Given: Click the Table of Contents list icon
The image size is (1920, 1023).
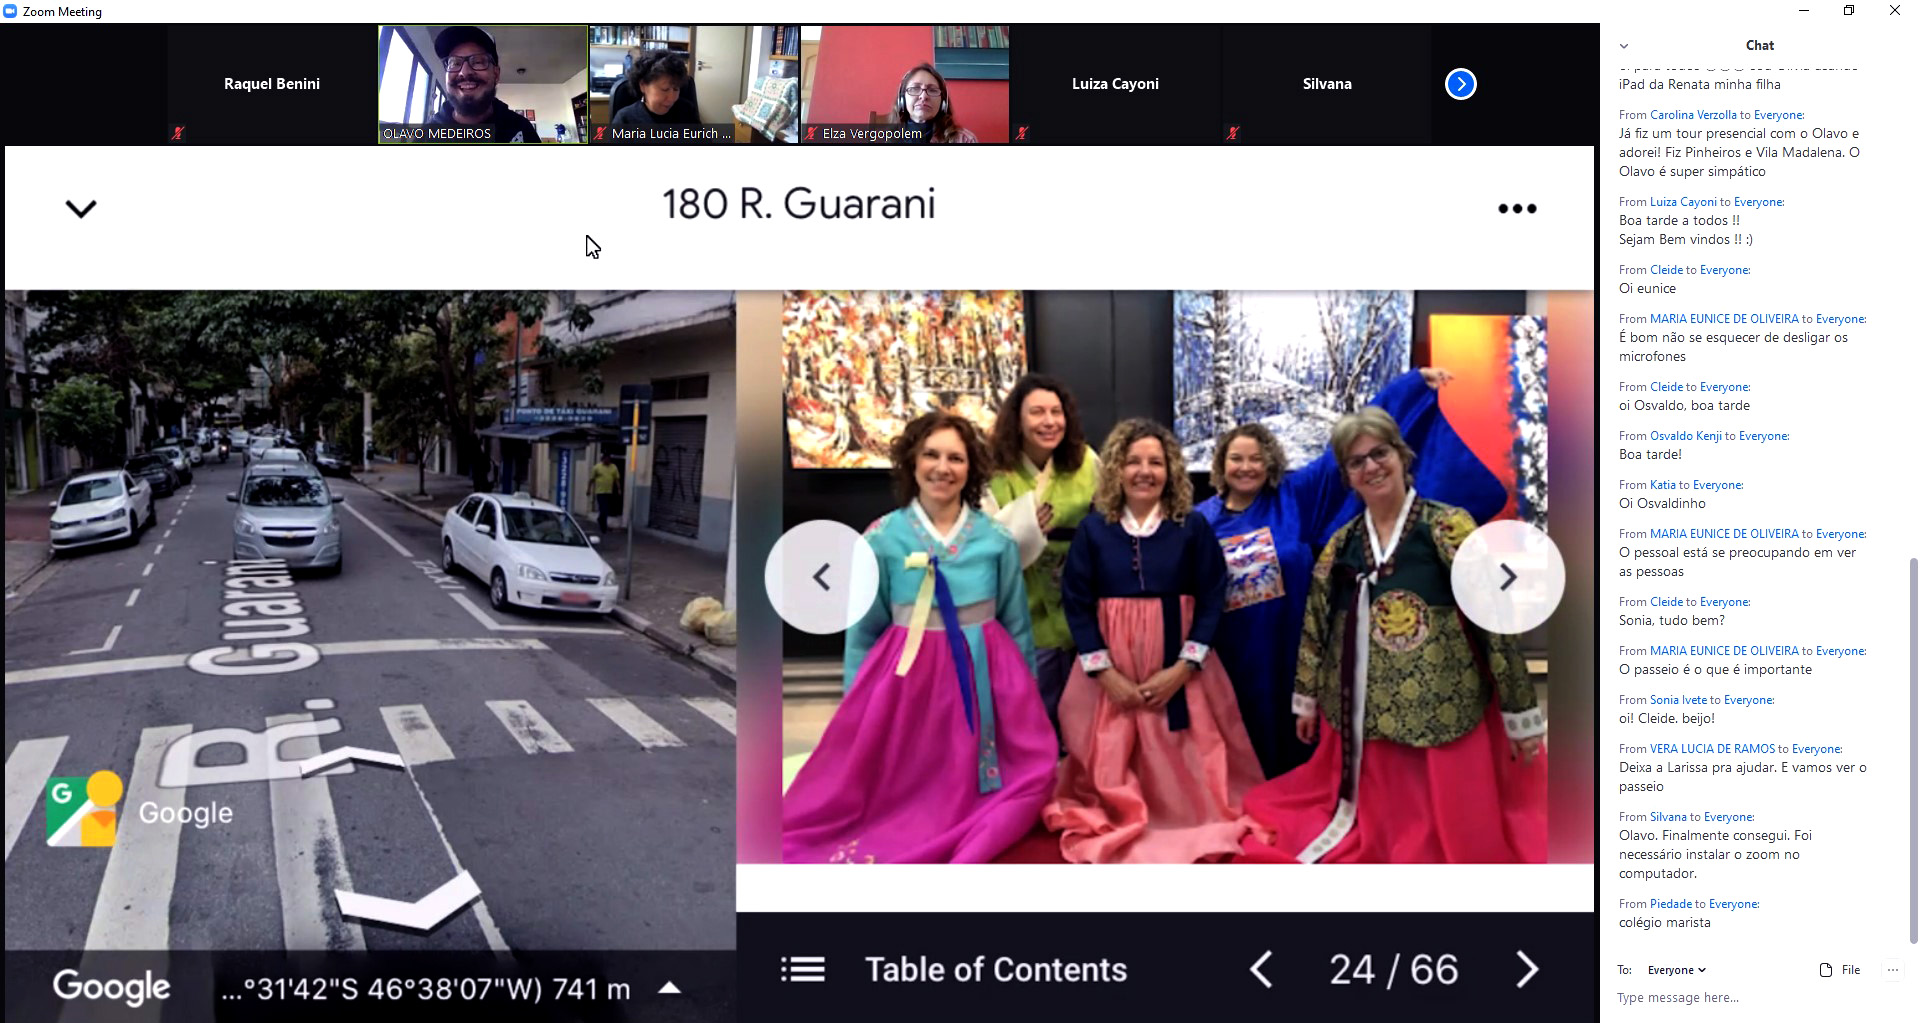Looking at the screenshot, I should point(802,969).
